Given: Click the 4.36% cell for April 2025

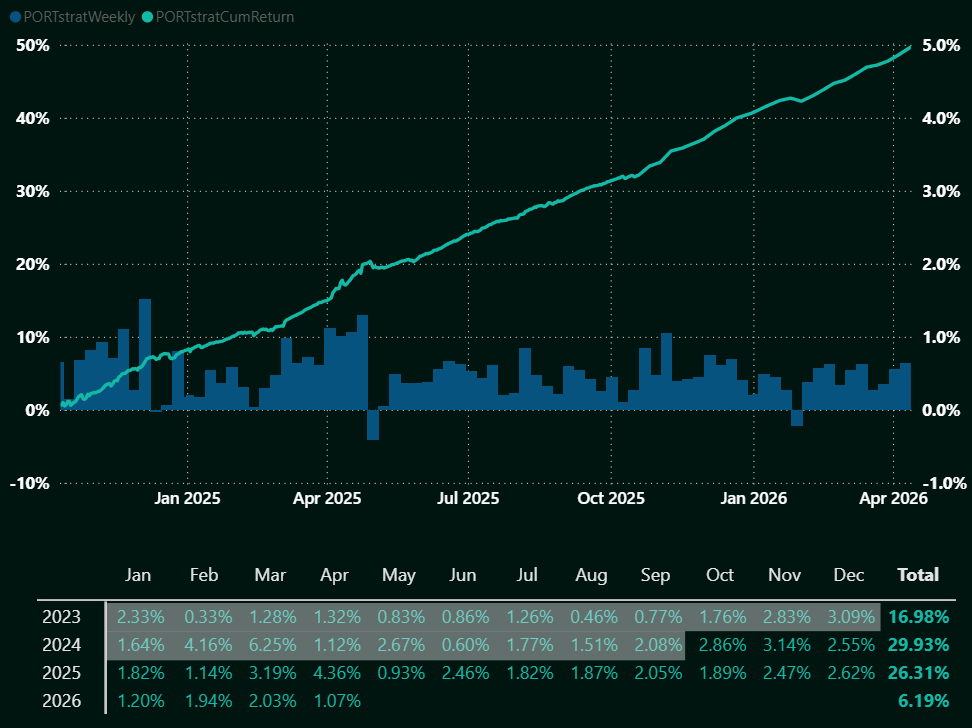Looking at the screenshot, I should pyautogui.click(x=333, y=673).
